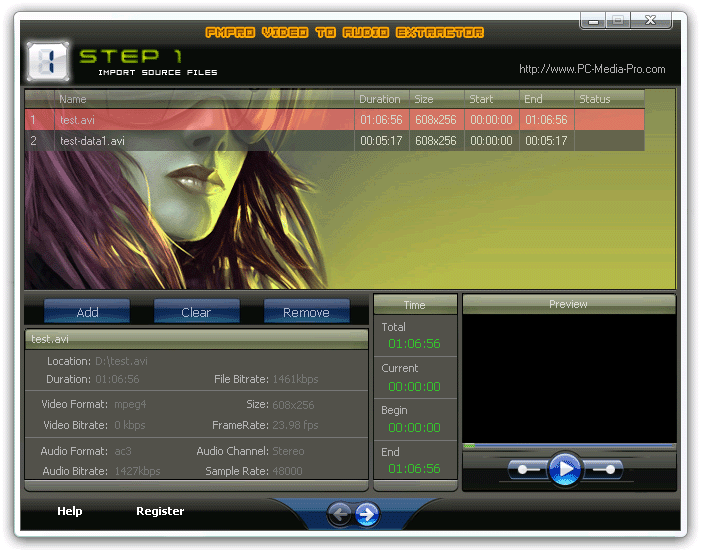Screen dimensions: 701x550
Task: Click the FrameRate value 23.98 fps
Action: click(296, 425)
